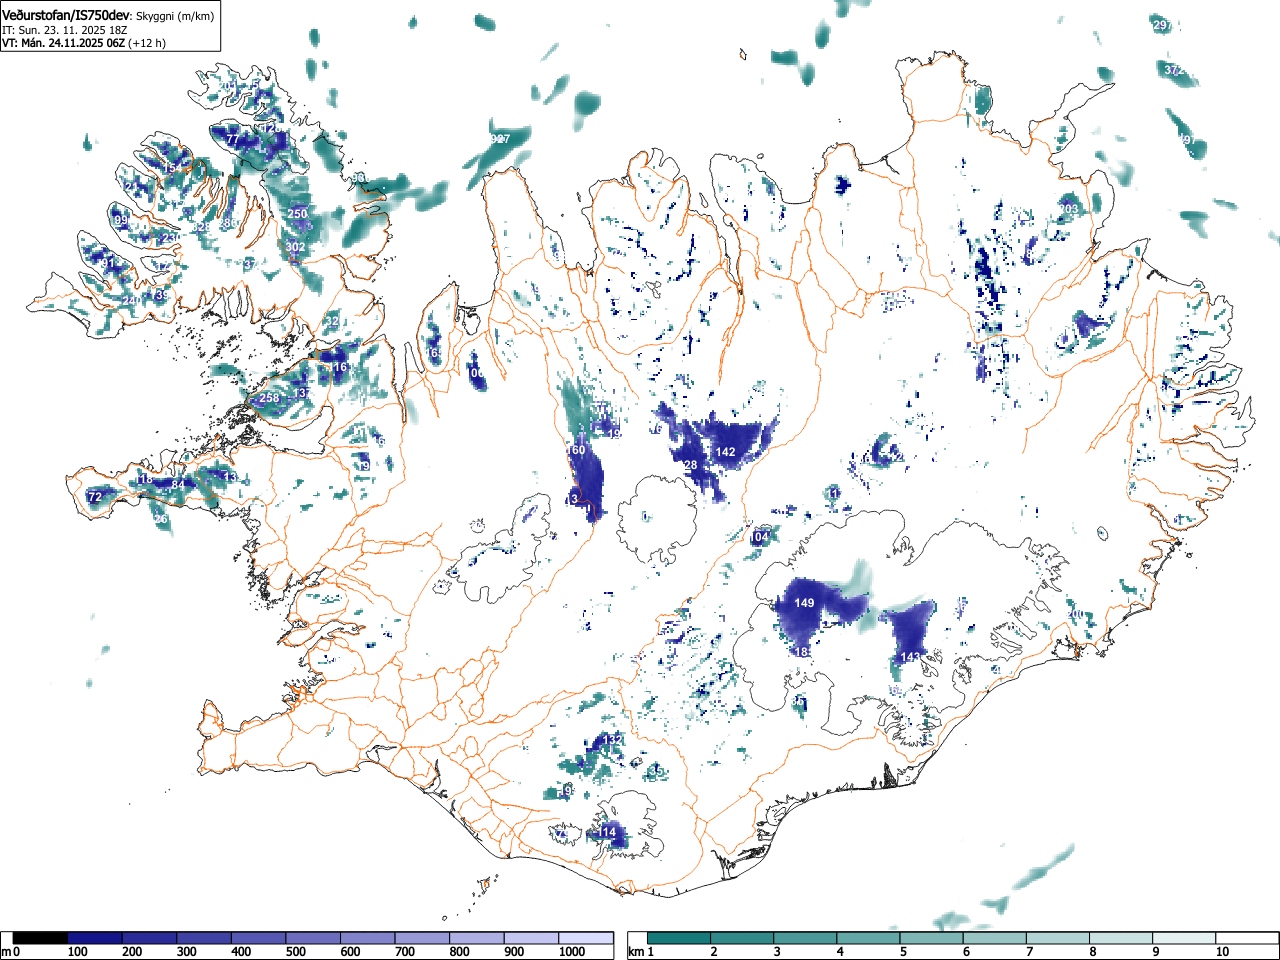The width and height of the screenshot is (1280, 960).
Task: Pick the 500–600 m legend swatch
Action: tap(313, 938)
